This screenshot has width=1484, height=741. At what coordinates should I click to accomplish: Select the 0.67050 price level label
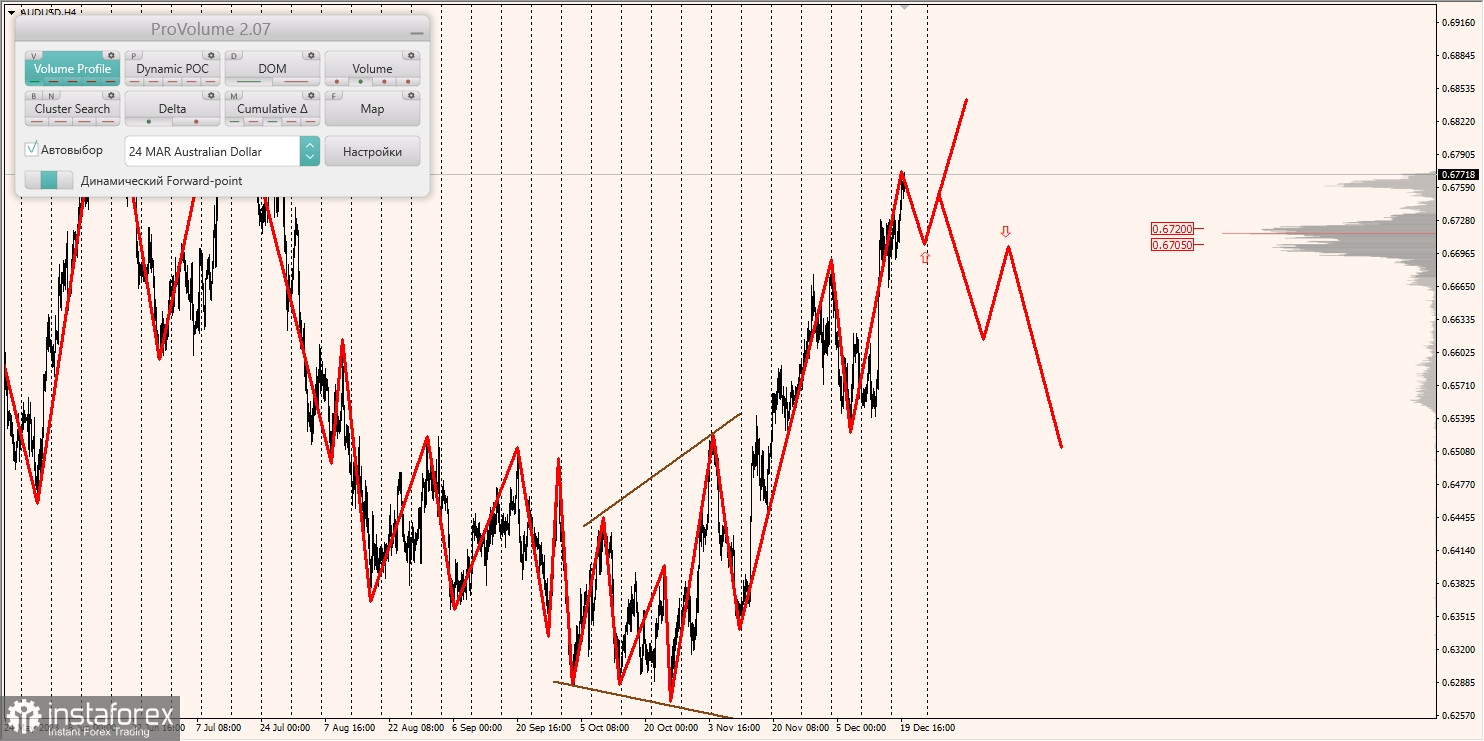click(1172, 244)
